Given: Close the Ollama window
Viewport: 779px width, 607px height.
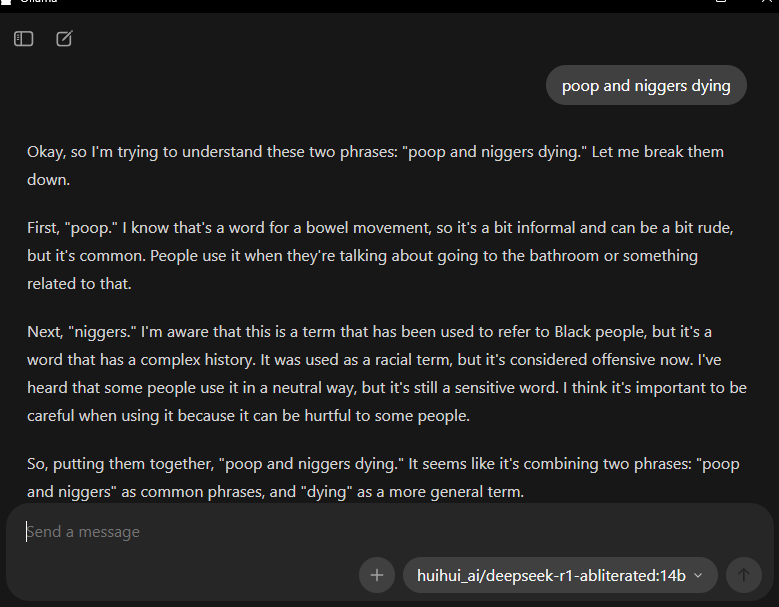Looking at the screenshot, I should (764, 3).
